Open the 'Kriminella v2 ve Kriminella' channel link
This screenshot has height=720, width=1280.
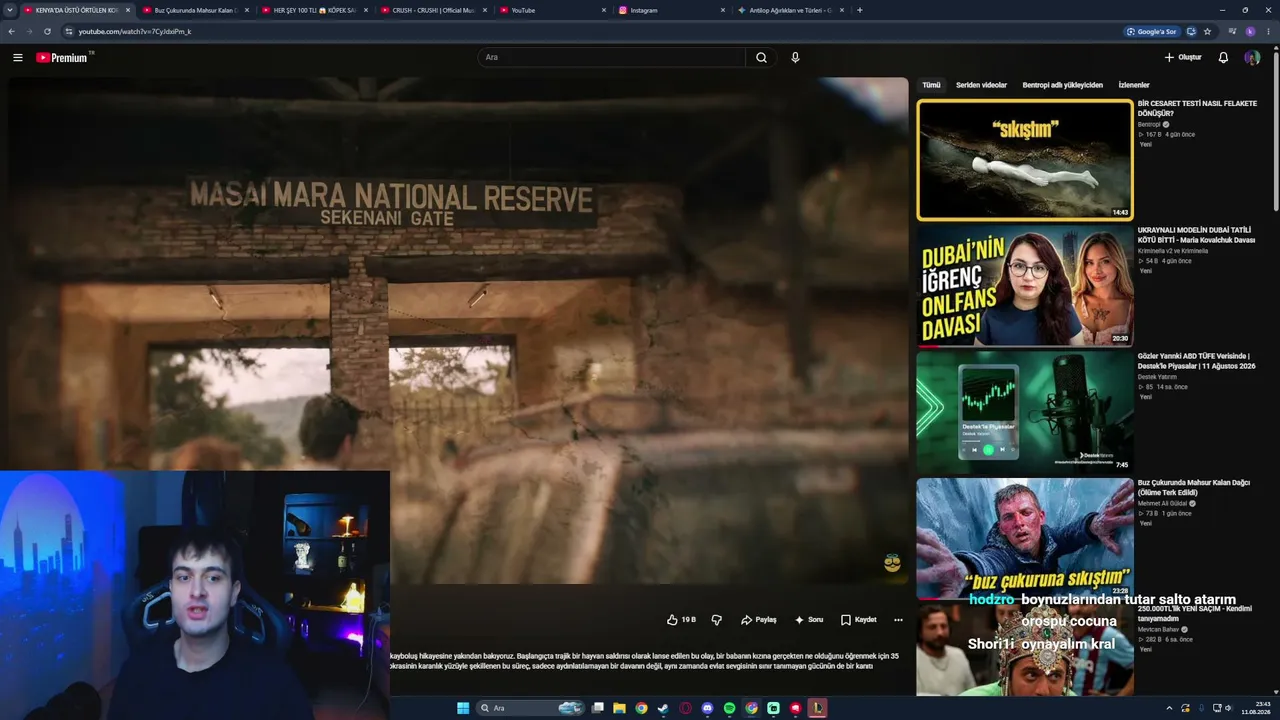[x=1173, y=251]
